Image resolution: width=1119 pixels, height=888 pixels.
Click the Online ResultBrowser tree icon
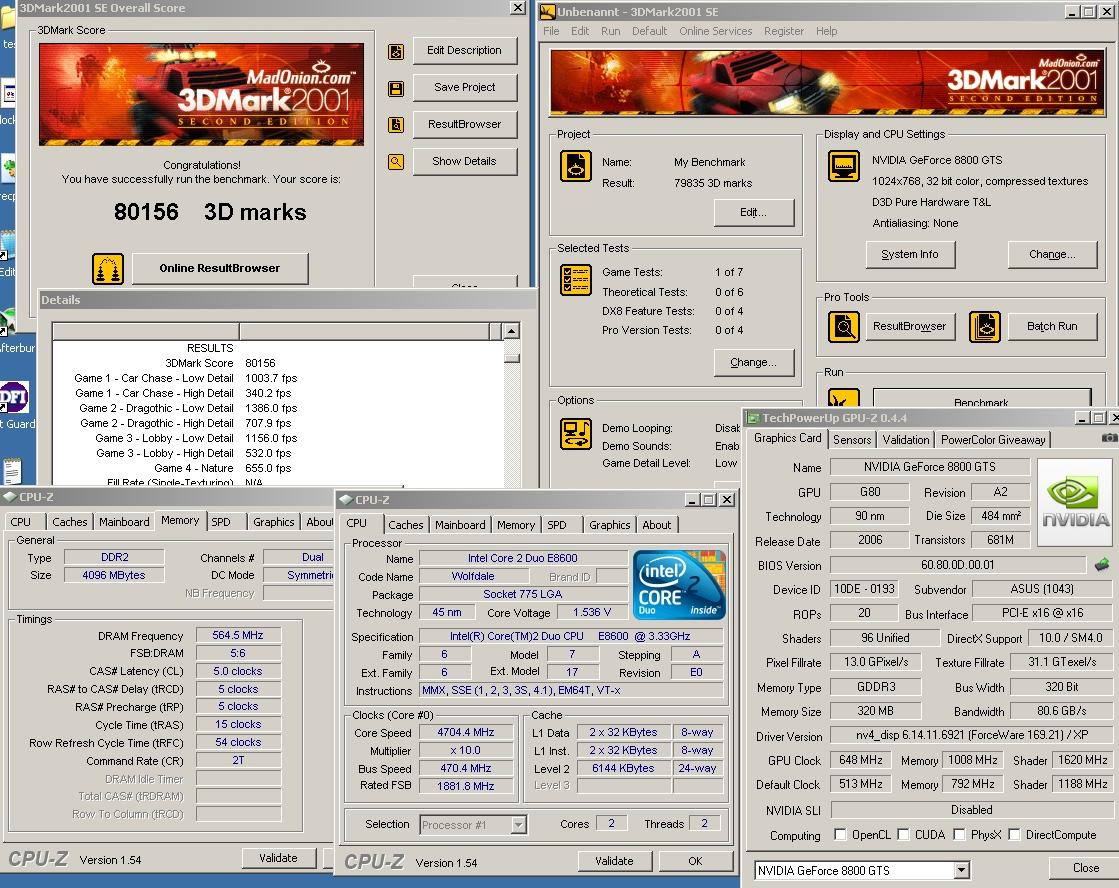(108, 269)
